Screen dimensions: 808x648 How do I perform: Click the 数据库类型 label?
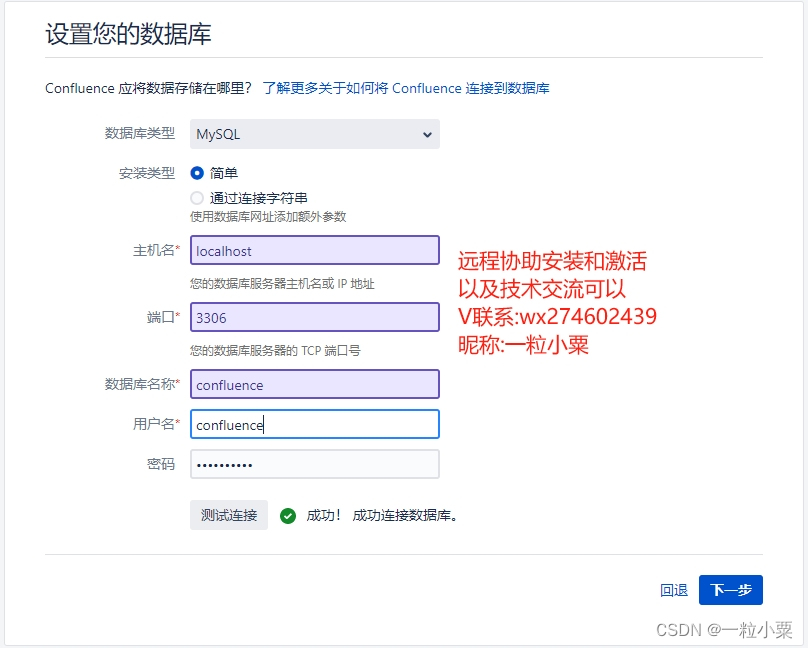click(140, 133)
